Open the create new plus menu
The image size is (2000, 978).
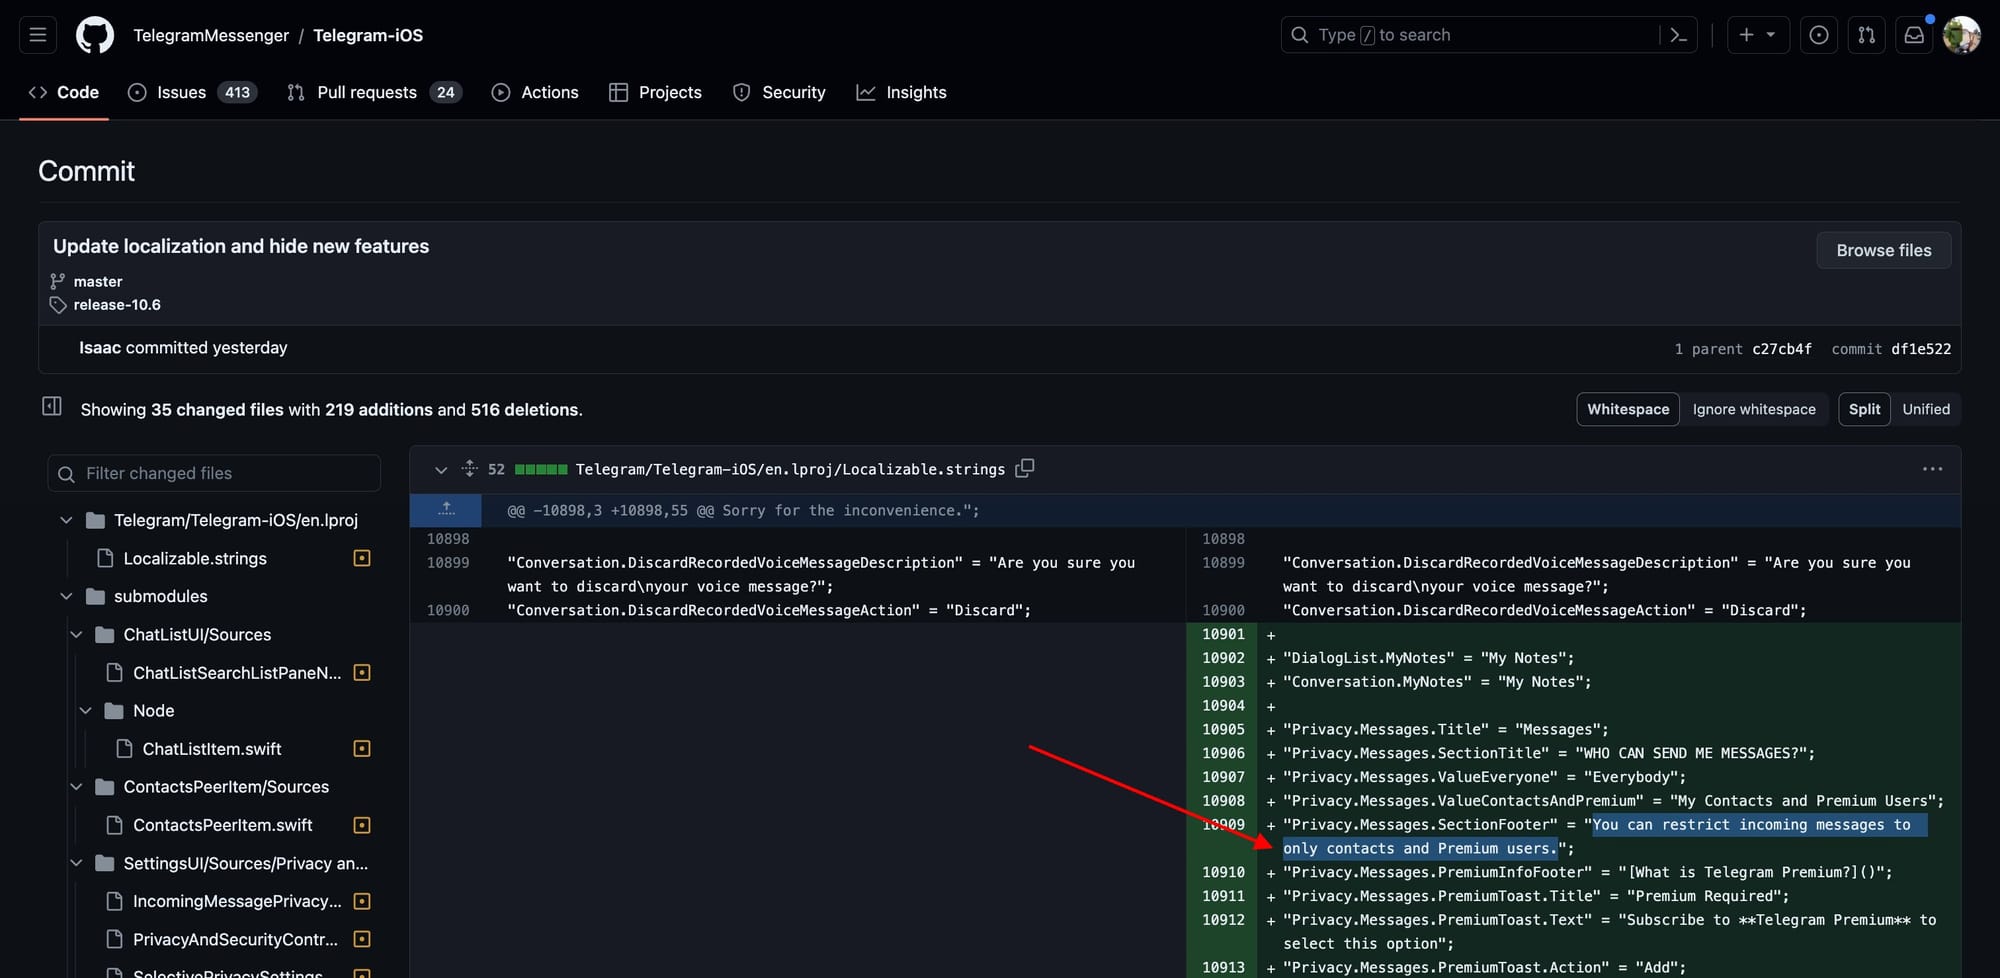[x=1757, y=35]
